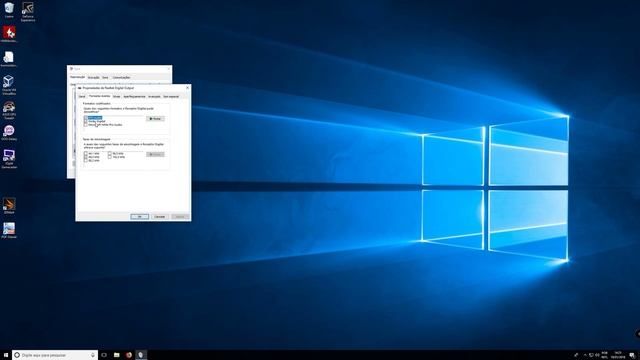Launch the orange-logo game desktop shortcut

9,206
